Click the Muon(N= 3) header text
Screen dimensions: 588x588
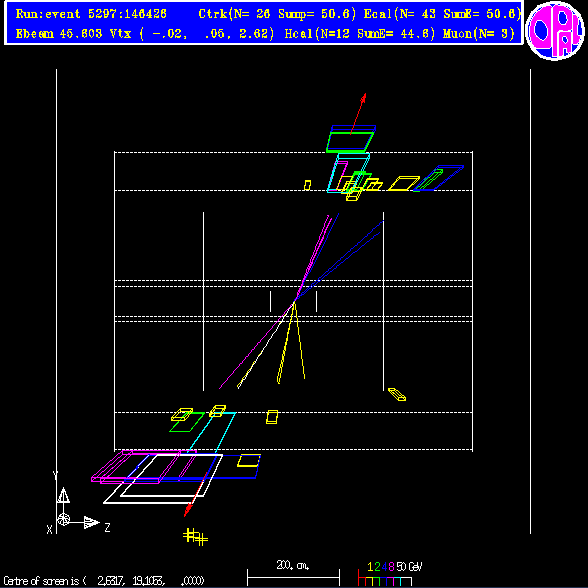479,34
